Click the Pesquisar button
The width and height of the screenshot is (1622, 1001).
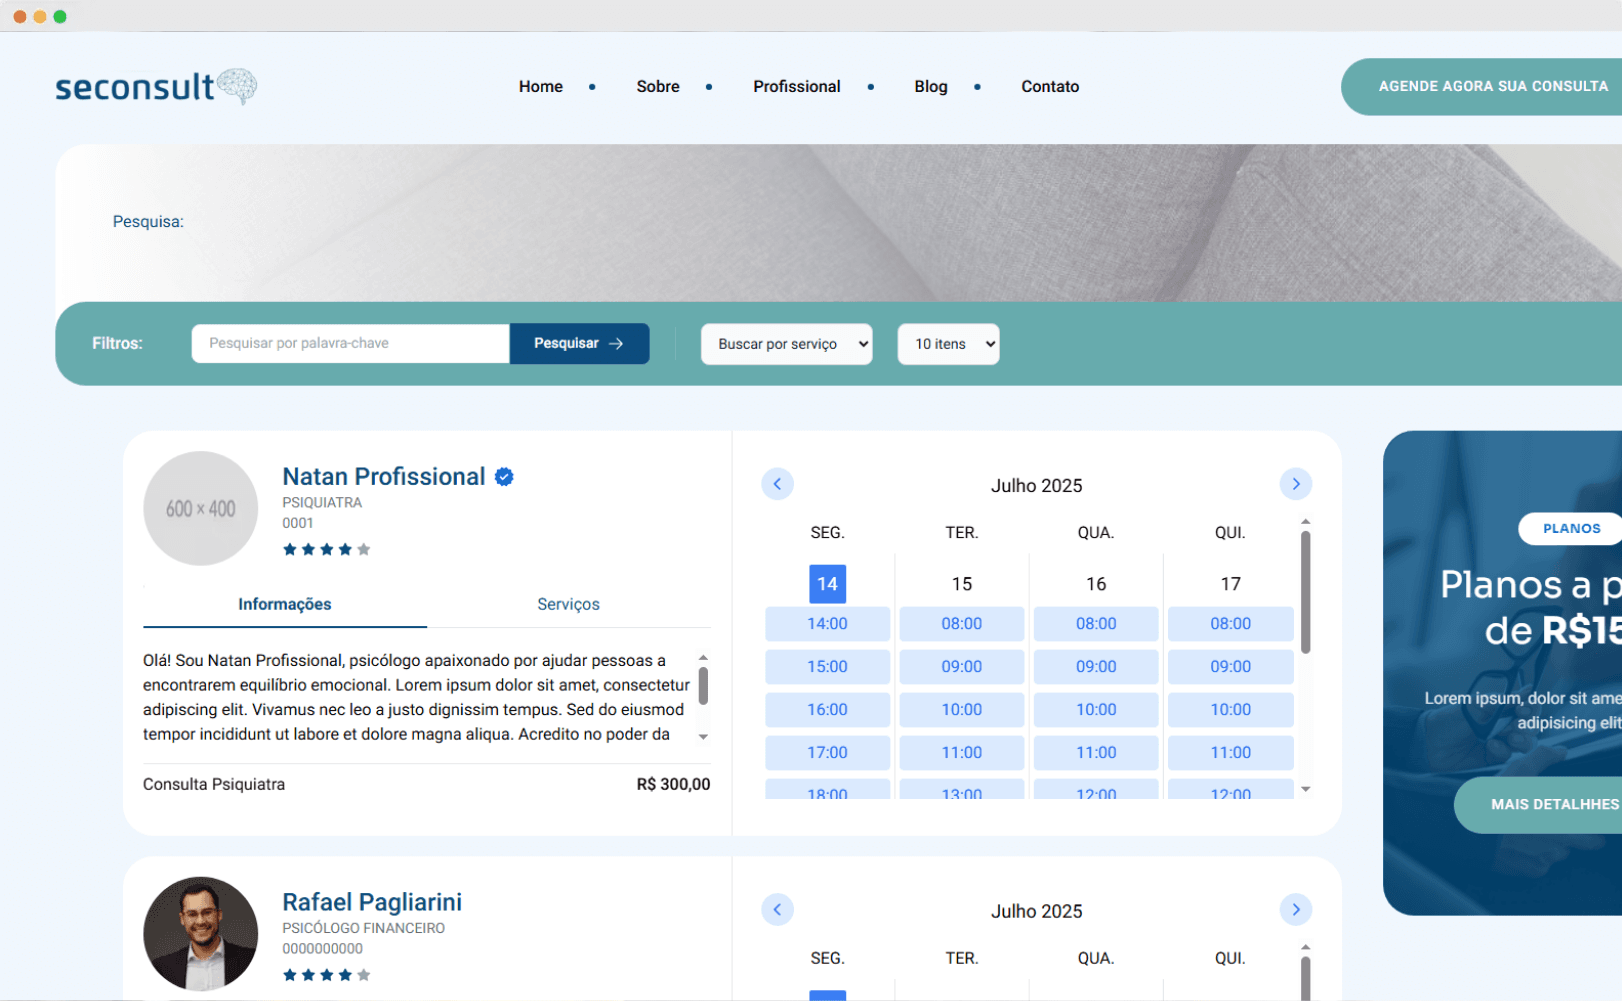tap(579, 344)
